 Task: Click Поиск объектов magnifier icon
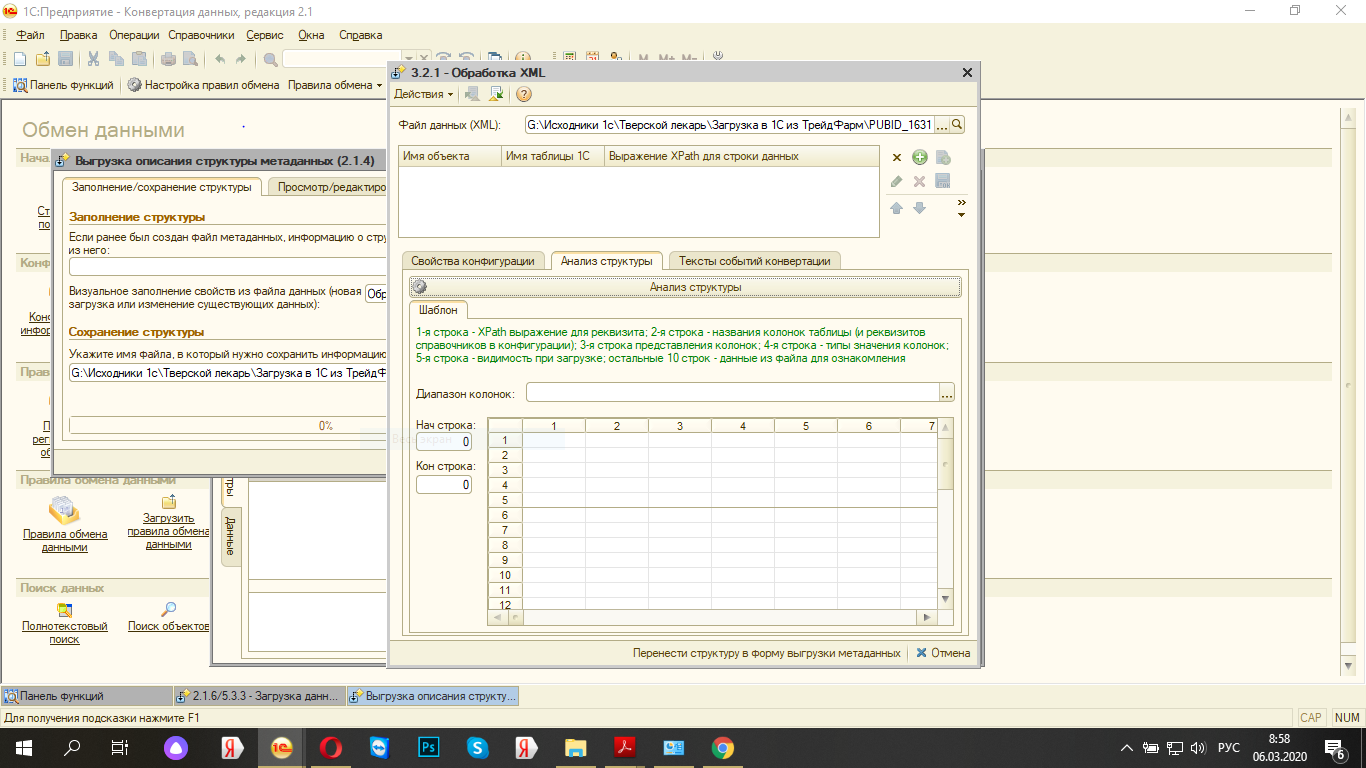click(x=169, y=609)
